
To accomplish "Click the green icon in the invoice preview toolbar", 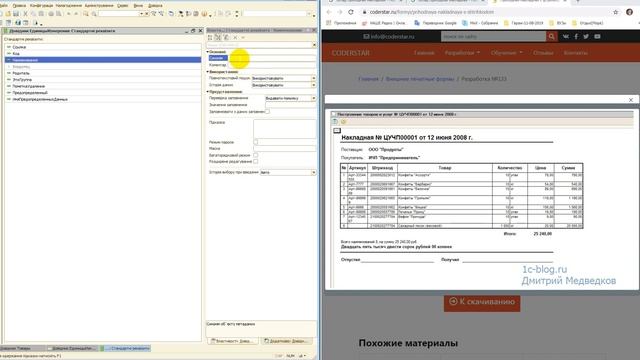I will coord(335,122).
